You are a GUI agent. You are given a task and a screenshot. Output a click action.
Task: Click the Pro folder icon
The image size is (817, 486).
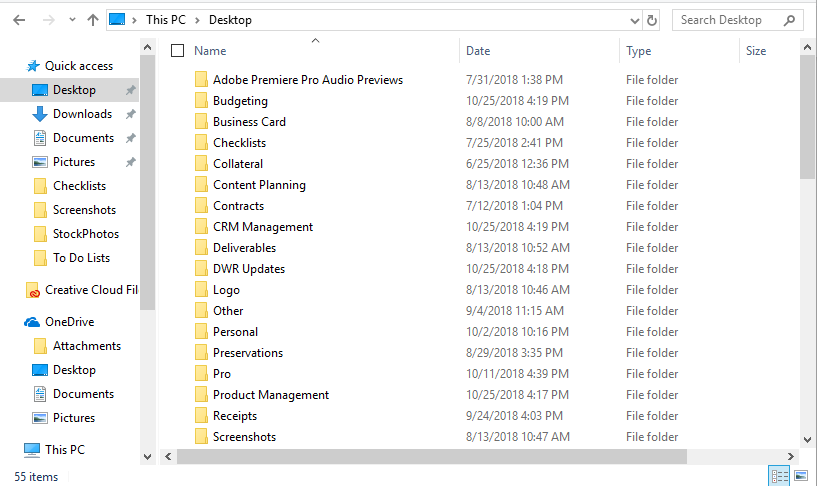click(x=201, y=373)
